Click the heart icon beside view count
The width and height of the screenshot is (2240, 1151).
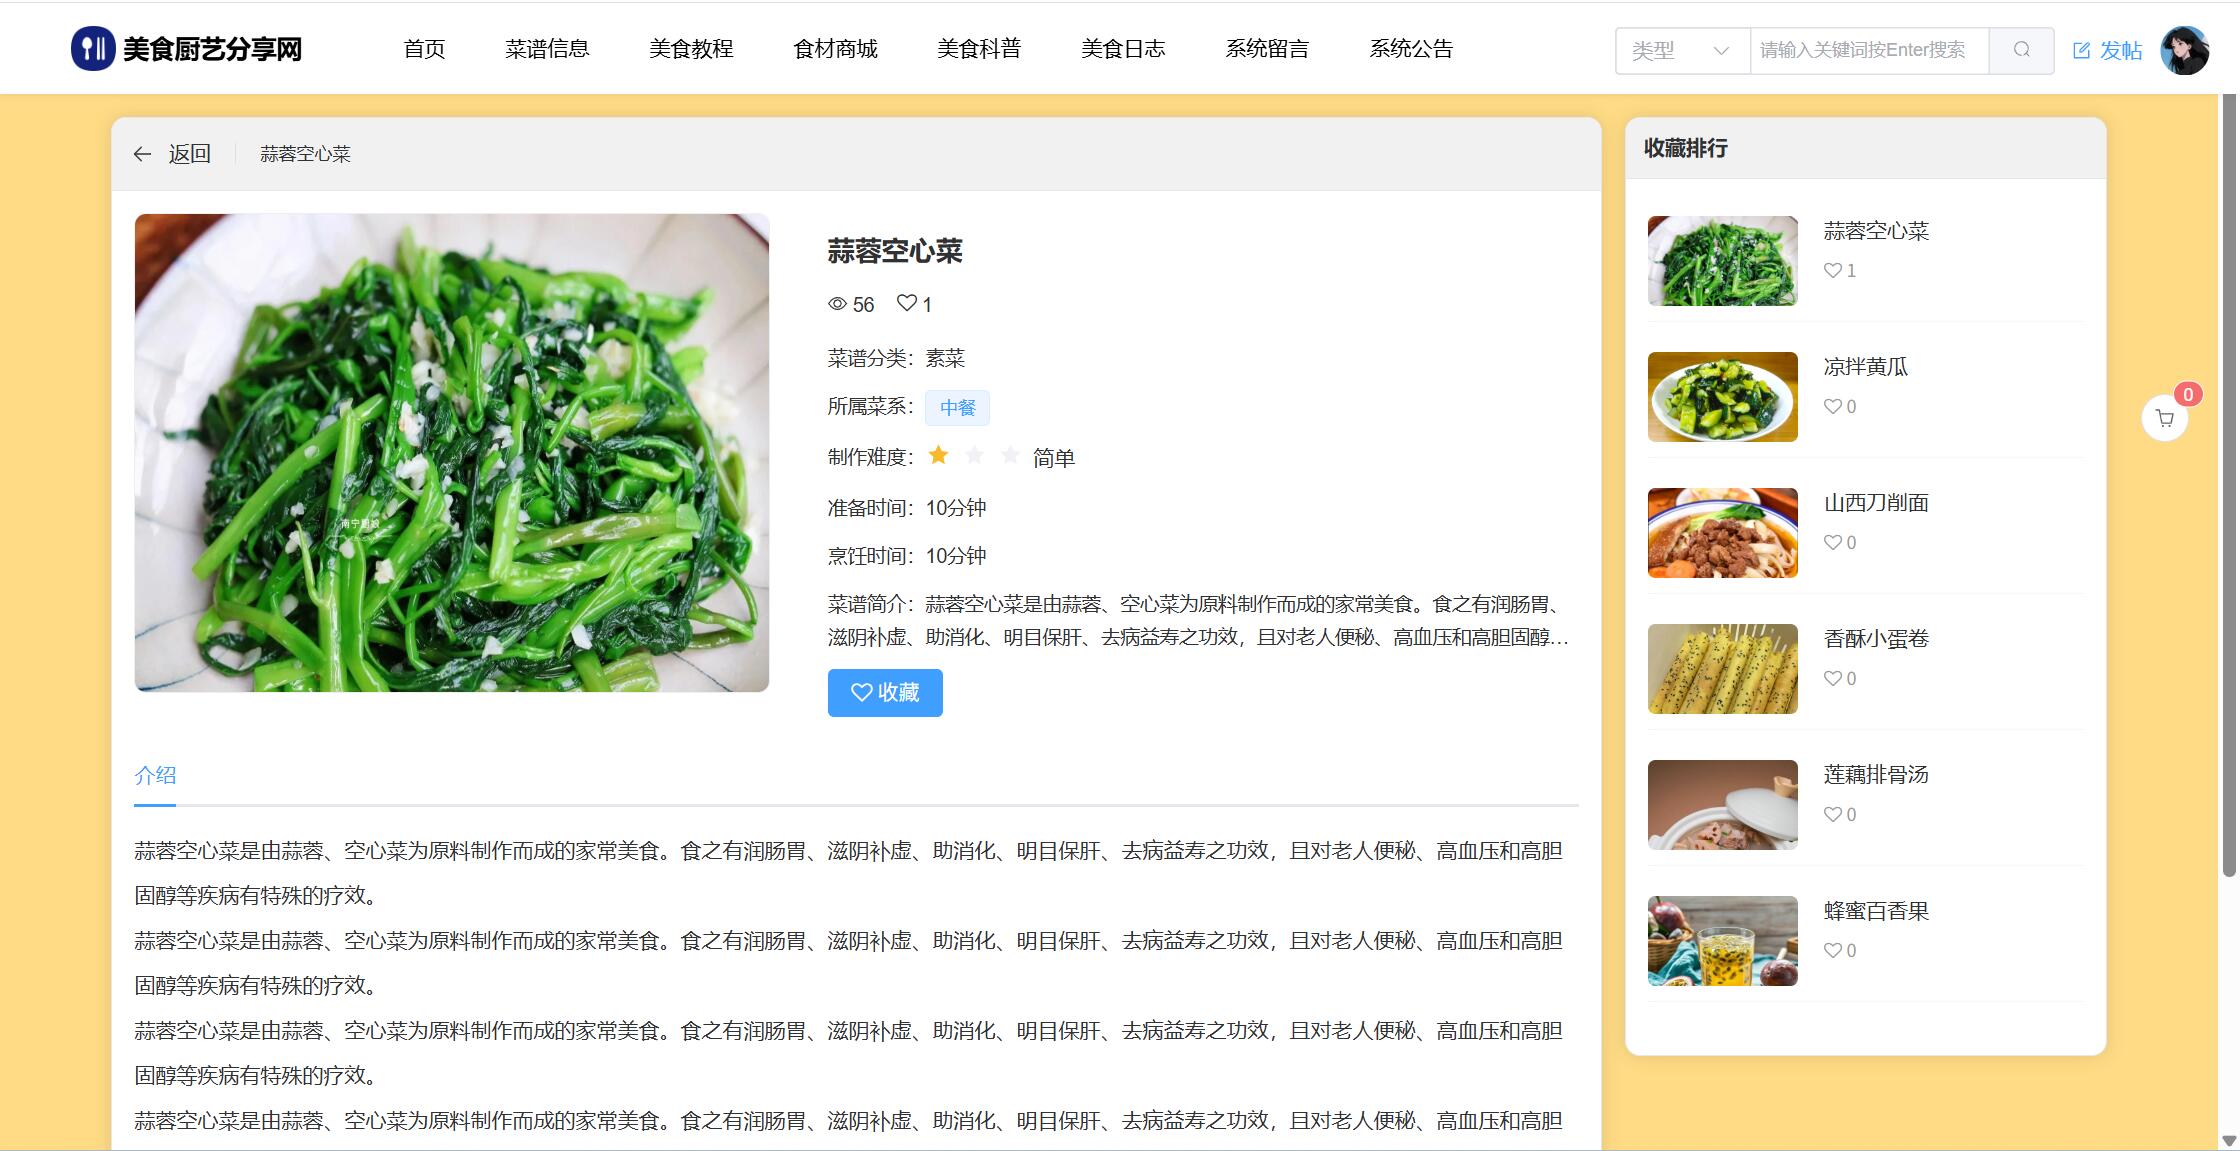(x=906, y=303)
